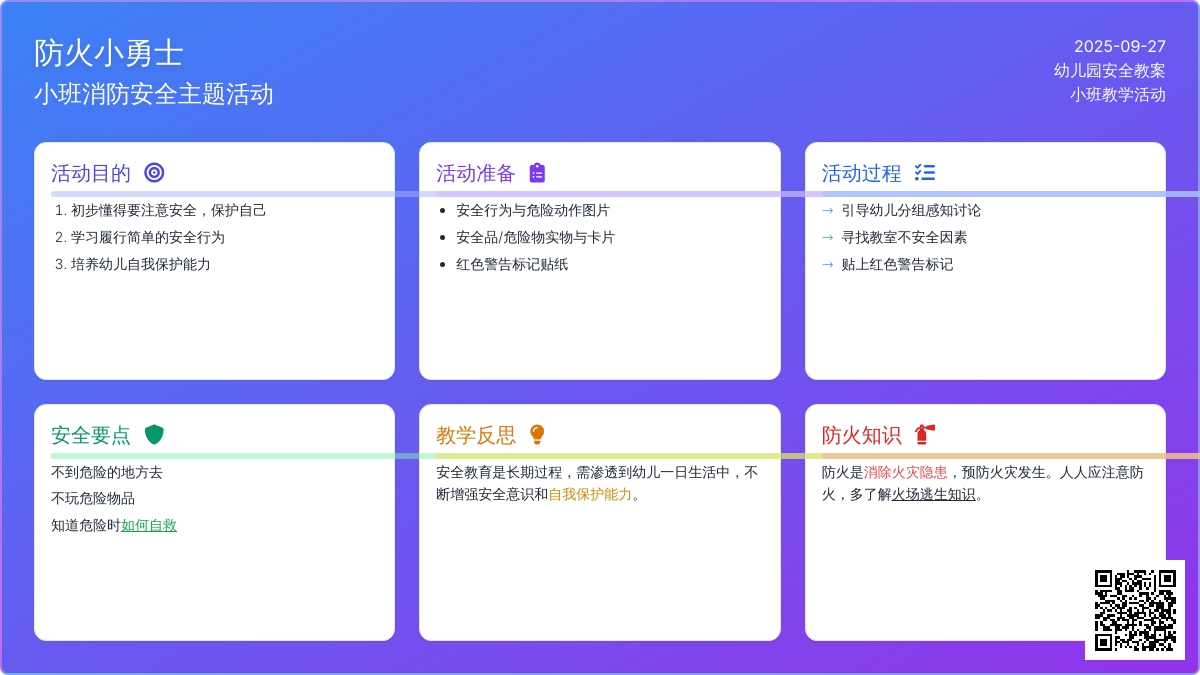Viewport: 1200px width, 675px height.
Task: Click the date 2025-09-27
Action: 1119,46
